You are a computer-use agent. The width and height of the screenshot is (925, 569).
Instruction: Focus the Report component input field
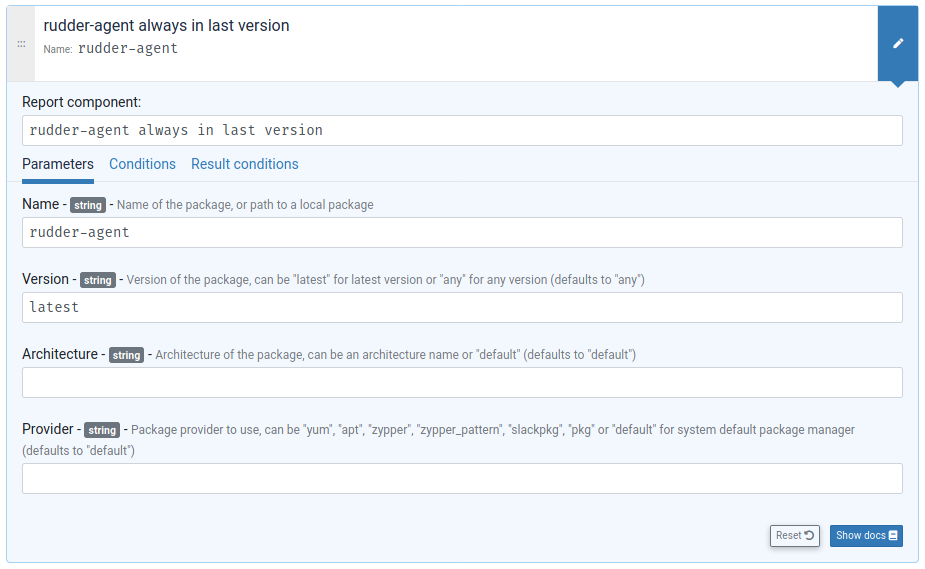462,130
